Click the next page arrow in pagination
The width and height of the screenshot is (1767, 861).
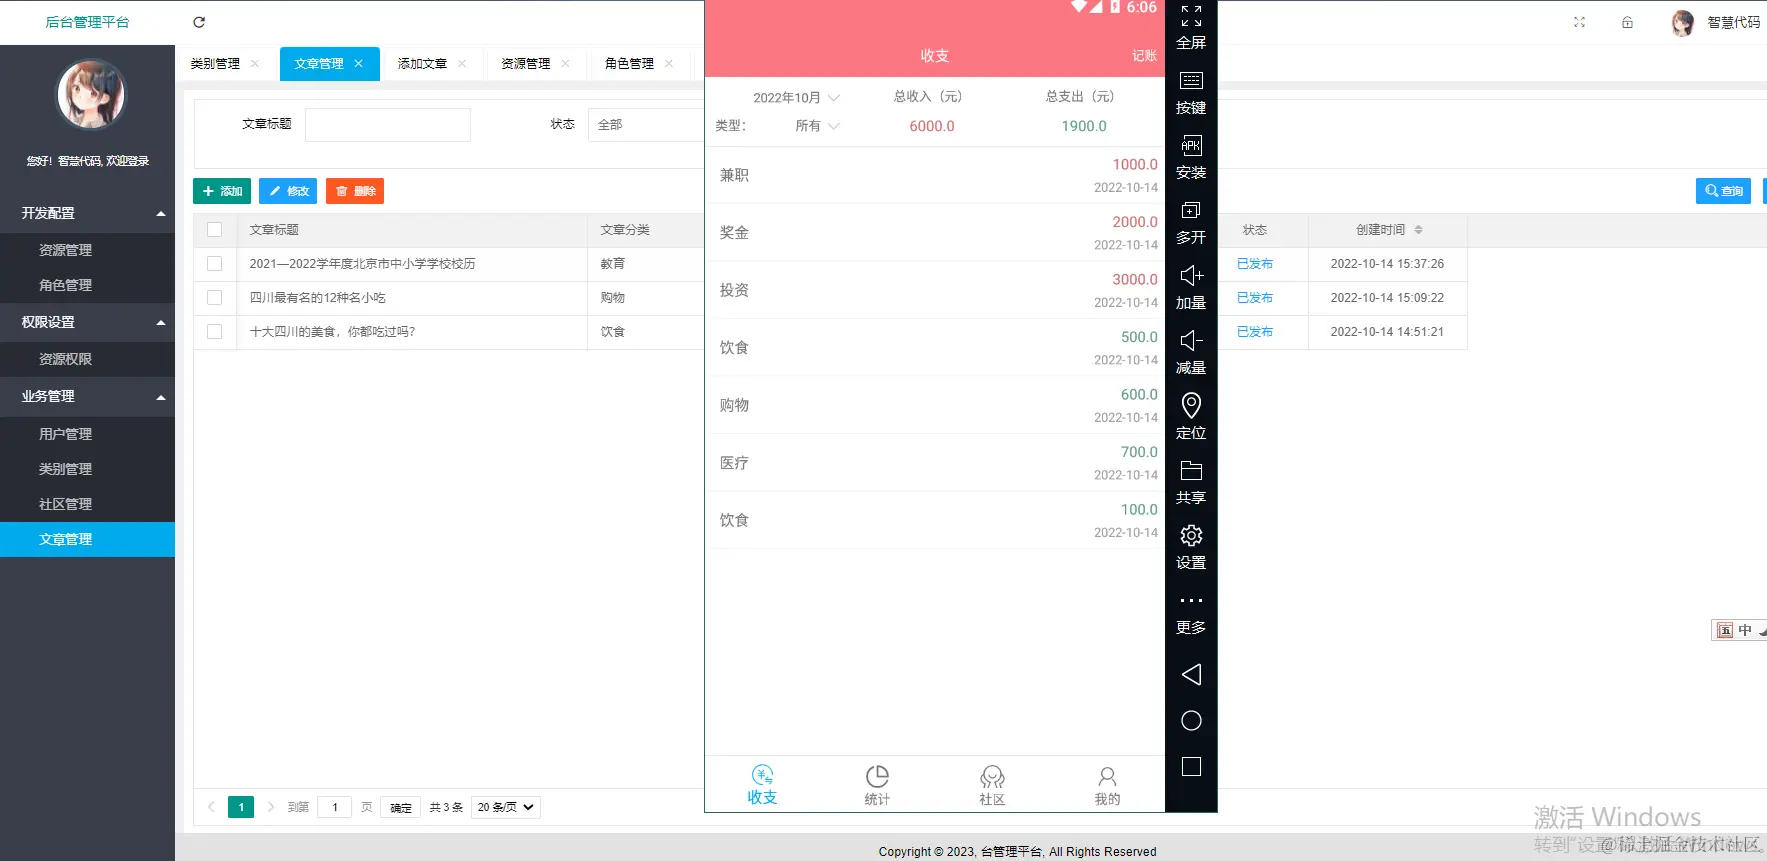point(271,807)
